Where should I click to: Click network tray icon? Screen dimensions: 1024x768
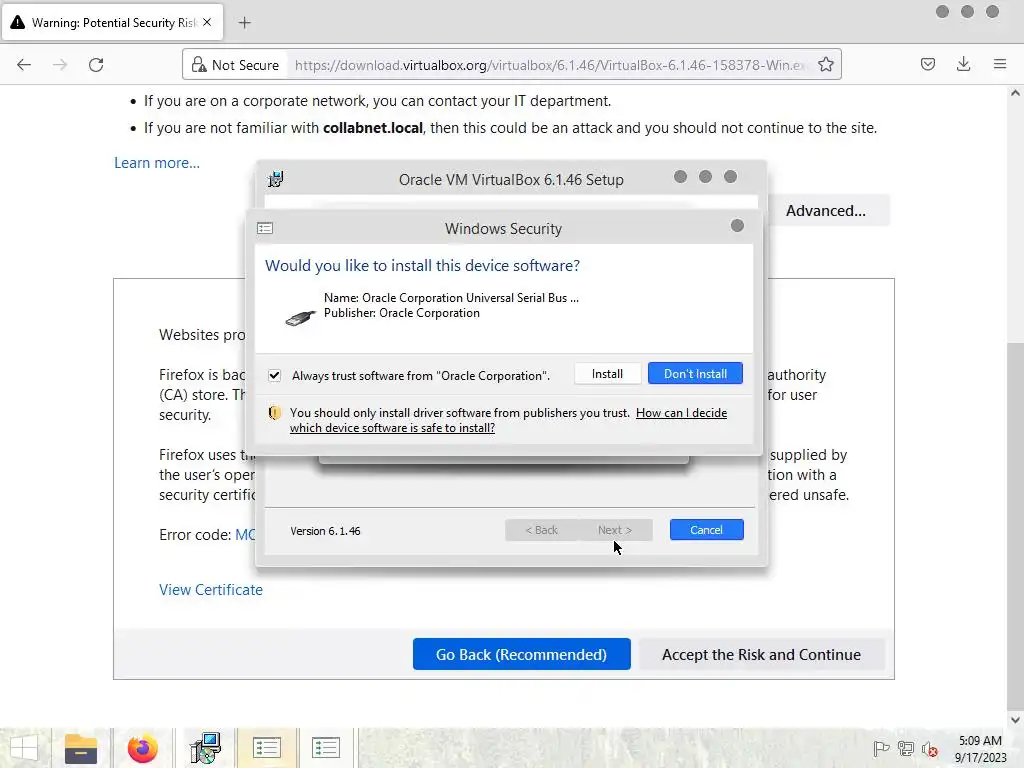[x=906, y=749]
